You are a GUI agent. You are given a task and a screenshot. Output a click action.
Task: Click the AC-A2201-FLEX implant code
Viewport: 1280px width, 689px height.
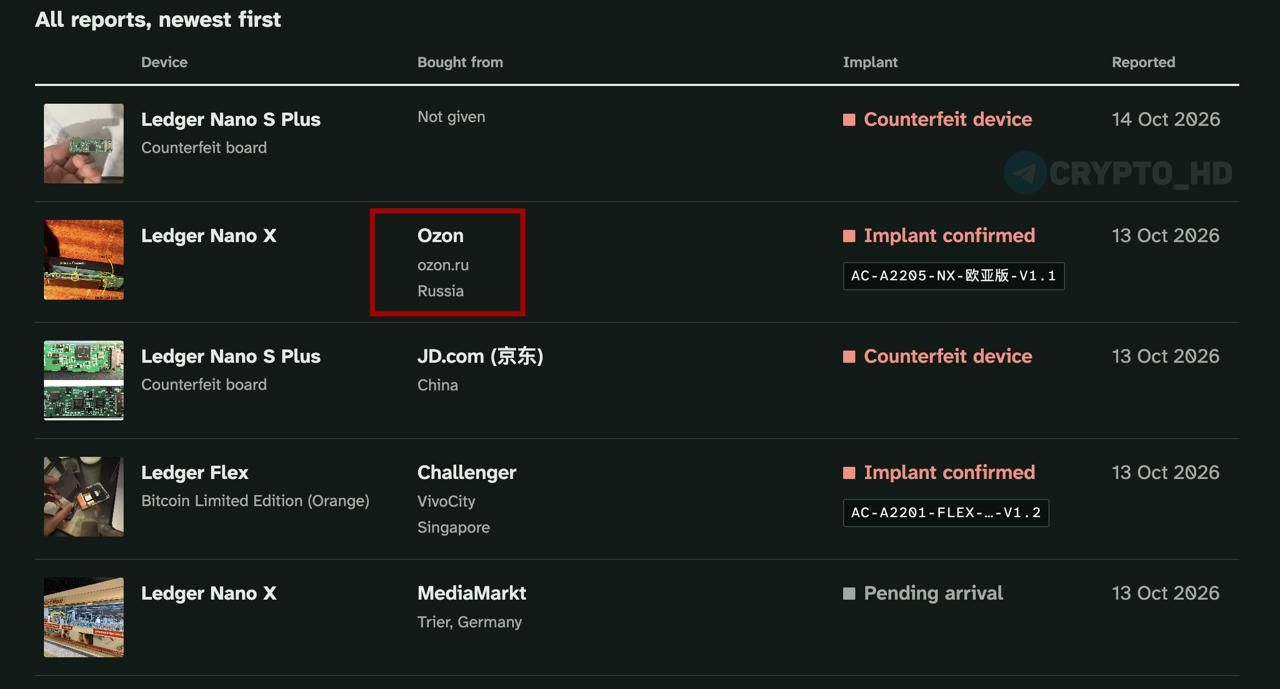pos(946,513)
